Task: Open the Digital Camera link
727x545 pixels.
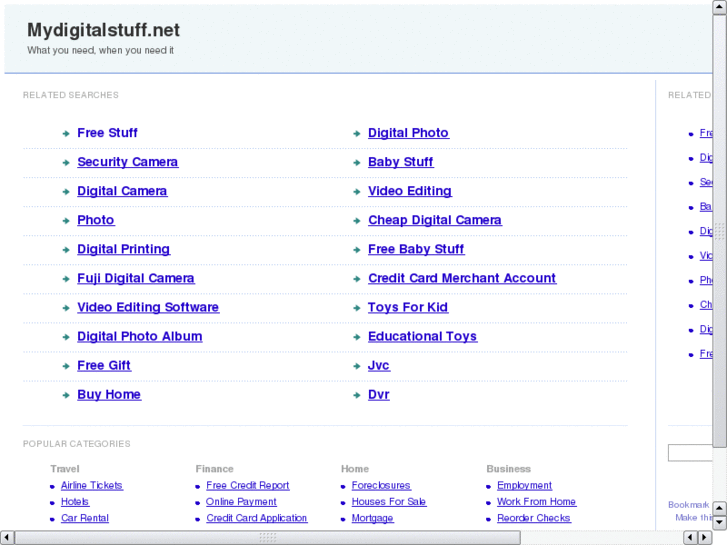Action: (x=122, y=191)
